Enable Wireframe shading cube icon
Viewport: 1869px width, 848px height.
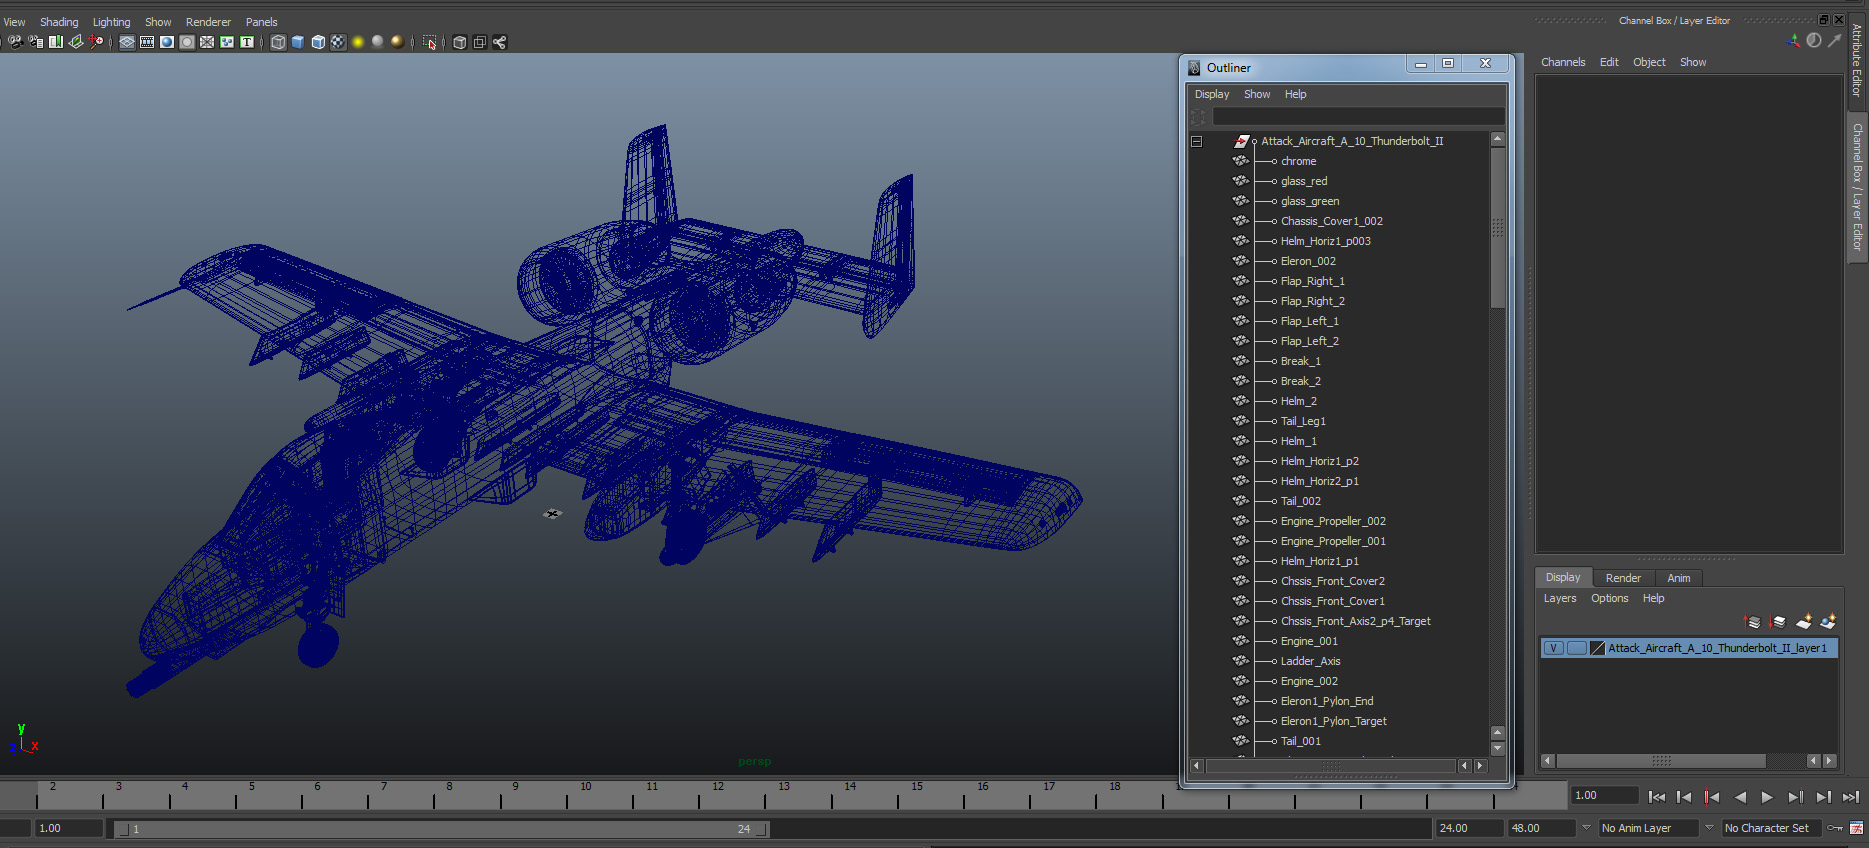pyautogui.click(x=278, y=42)
